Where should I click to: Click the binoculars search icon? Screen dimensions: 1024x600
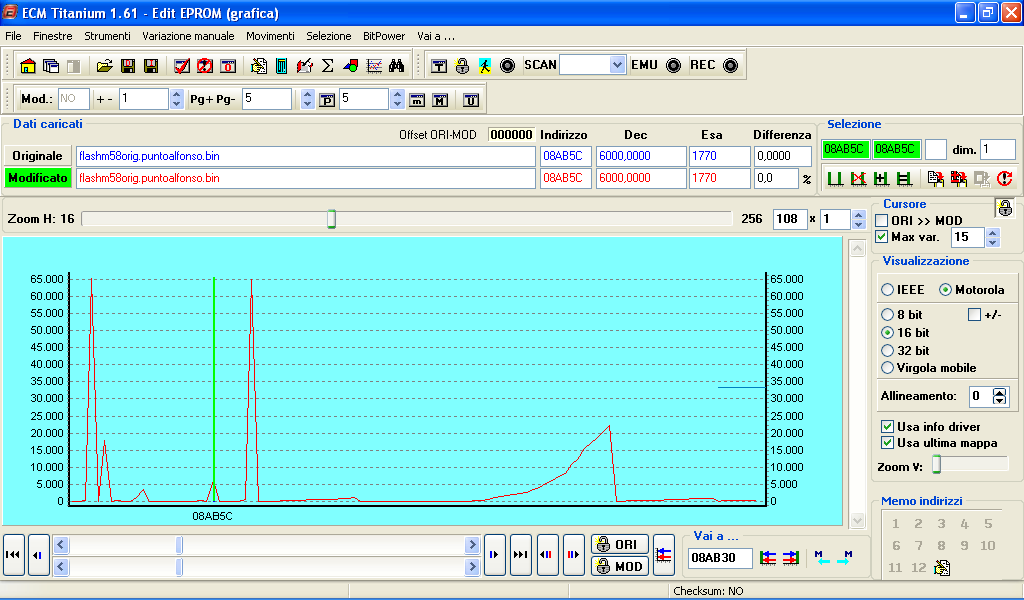(x=396, y=66)
